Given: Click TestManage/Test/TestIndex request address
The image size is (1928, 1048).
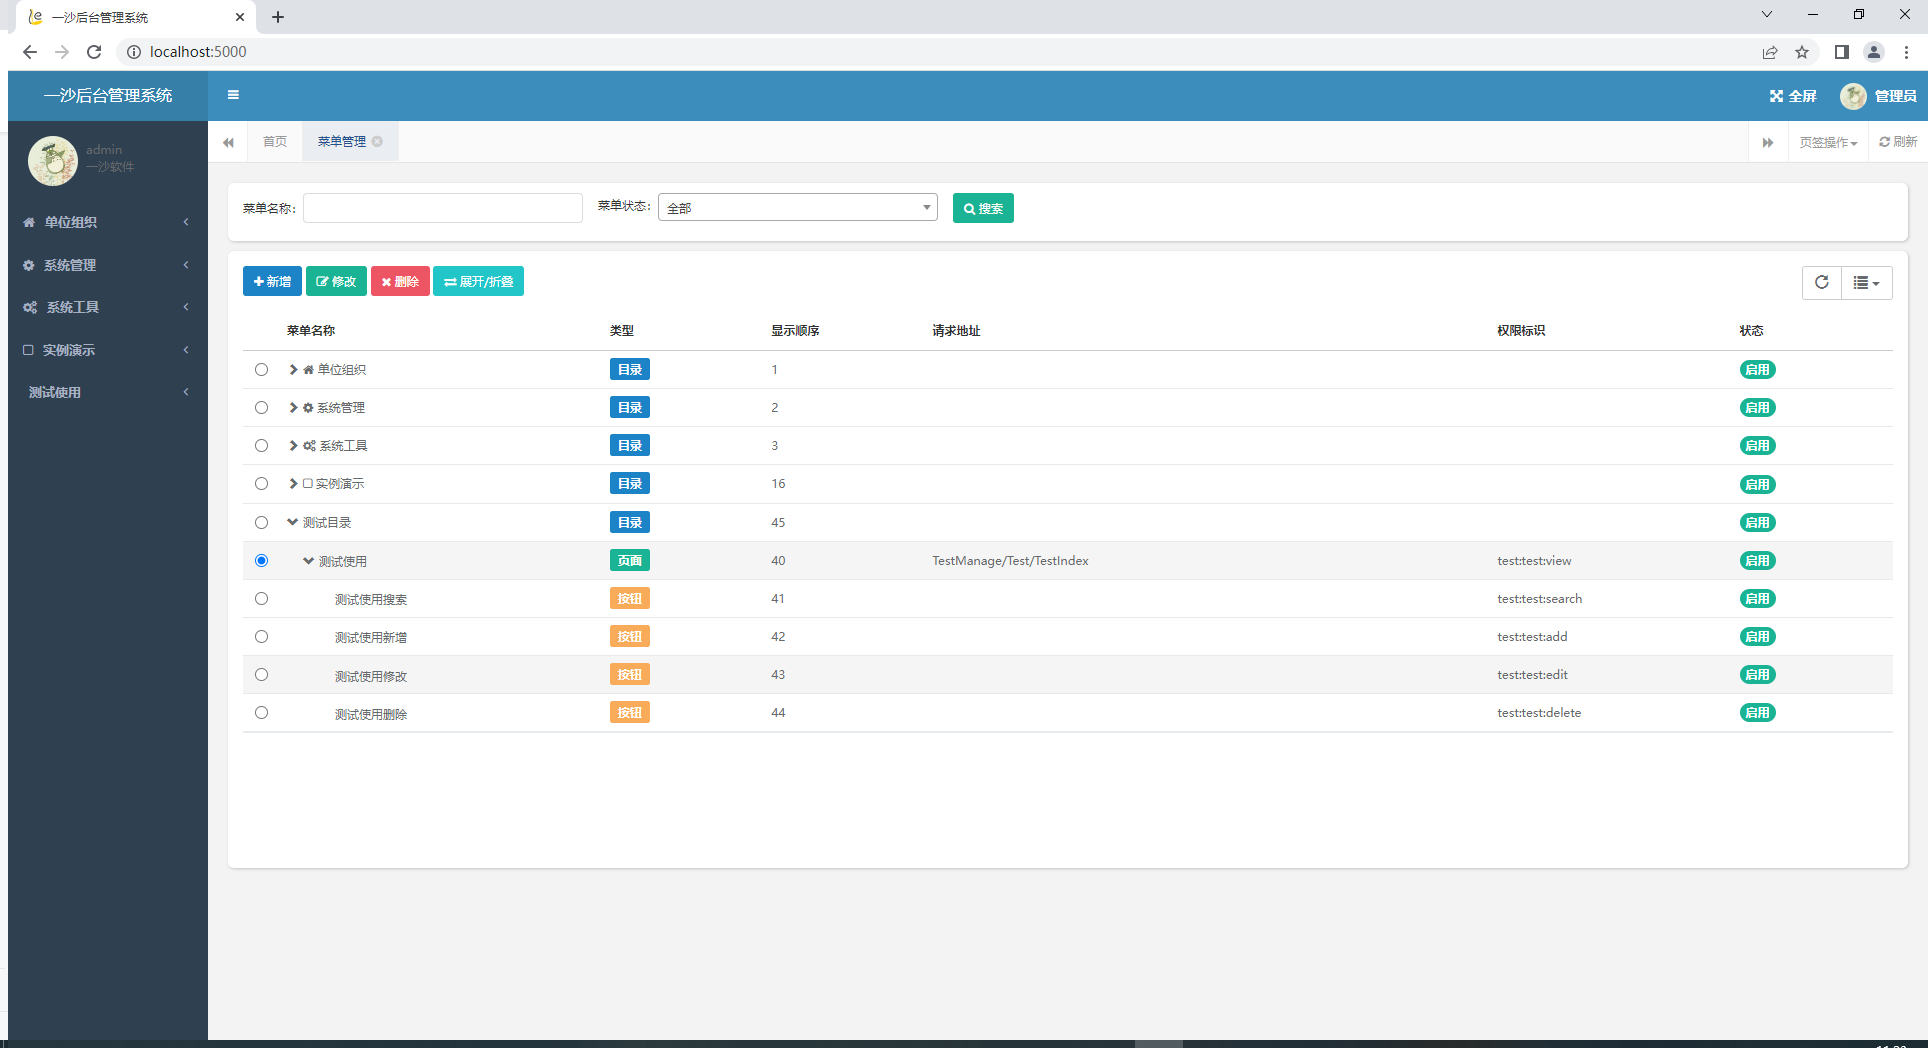Looking at the screenshot, I should [1010, 561].
